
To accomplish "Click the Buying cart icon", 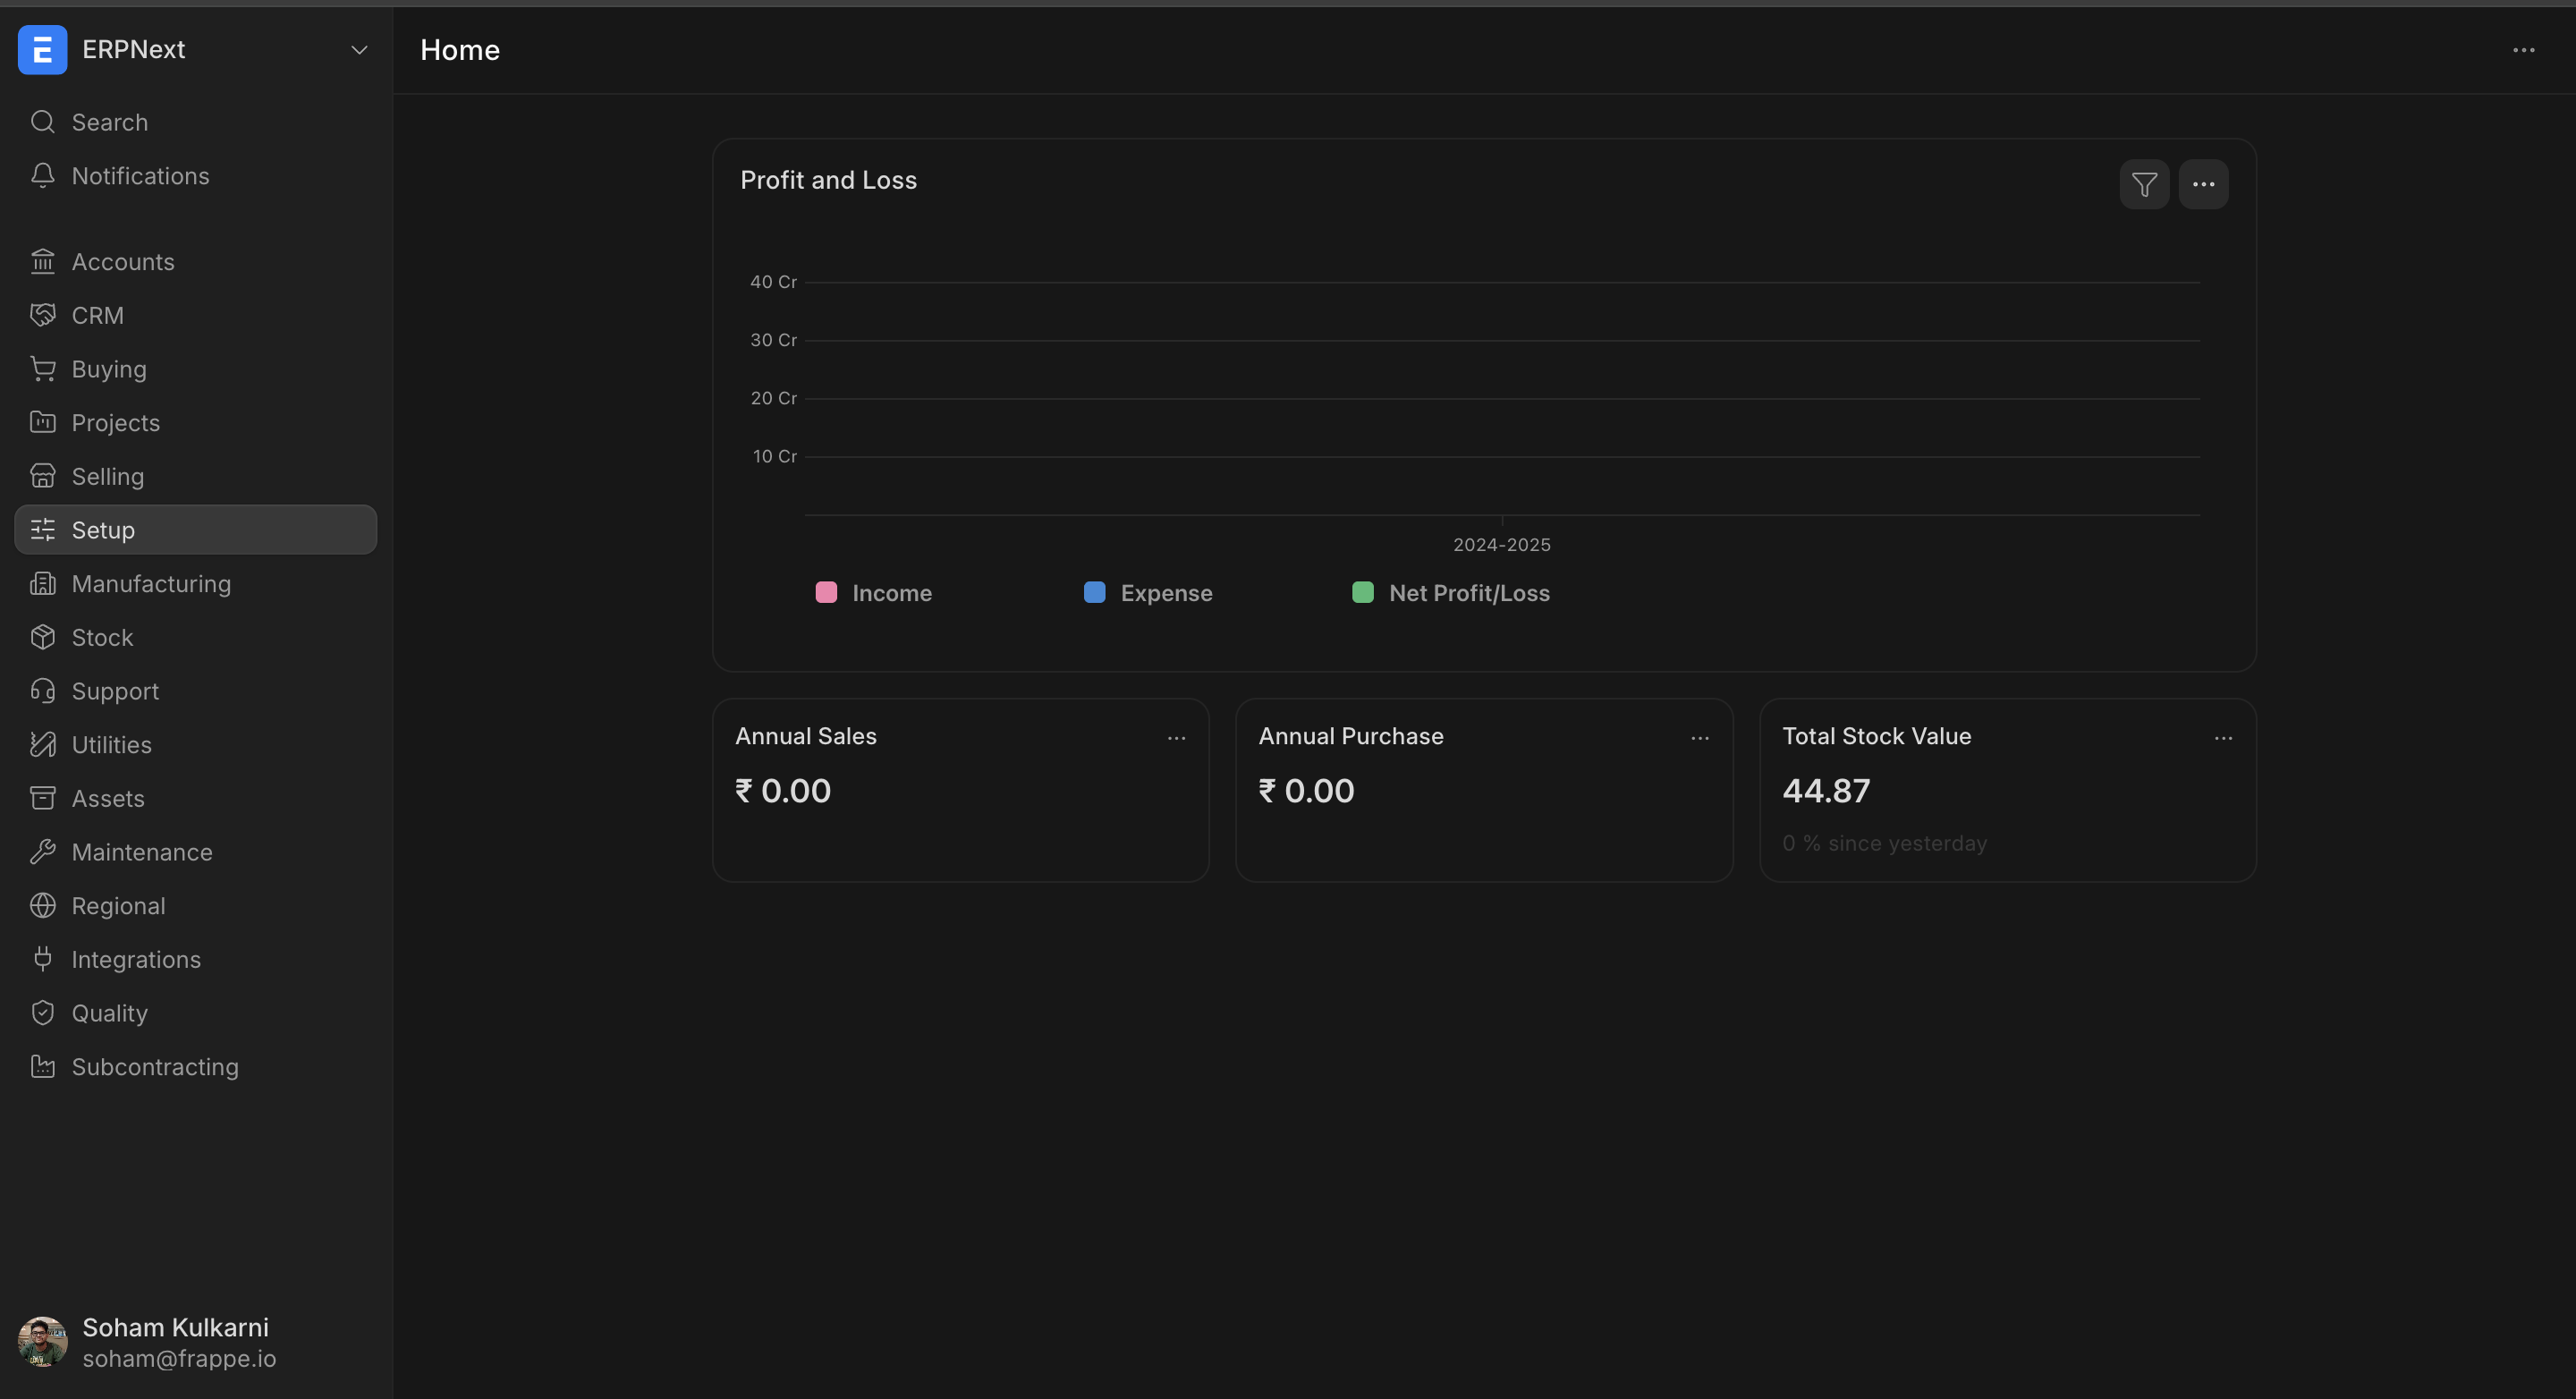I will pos(42,369).
